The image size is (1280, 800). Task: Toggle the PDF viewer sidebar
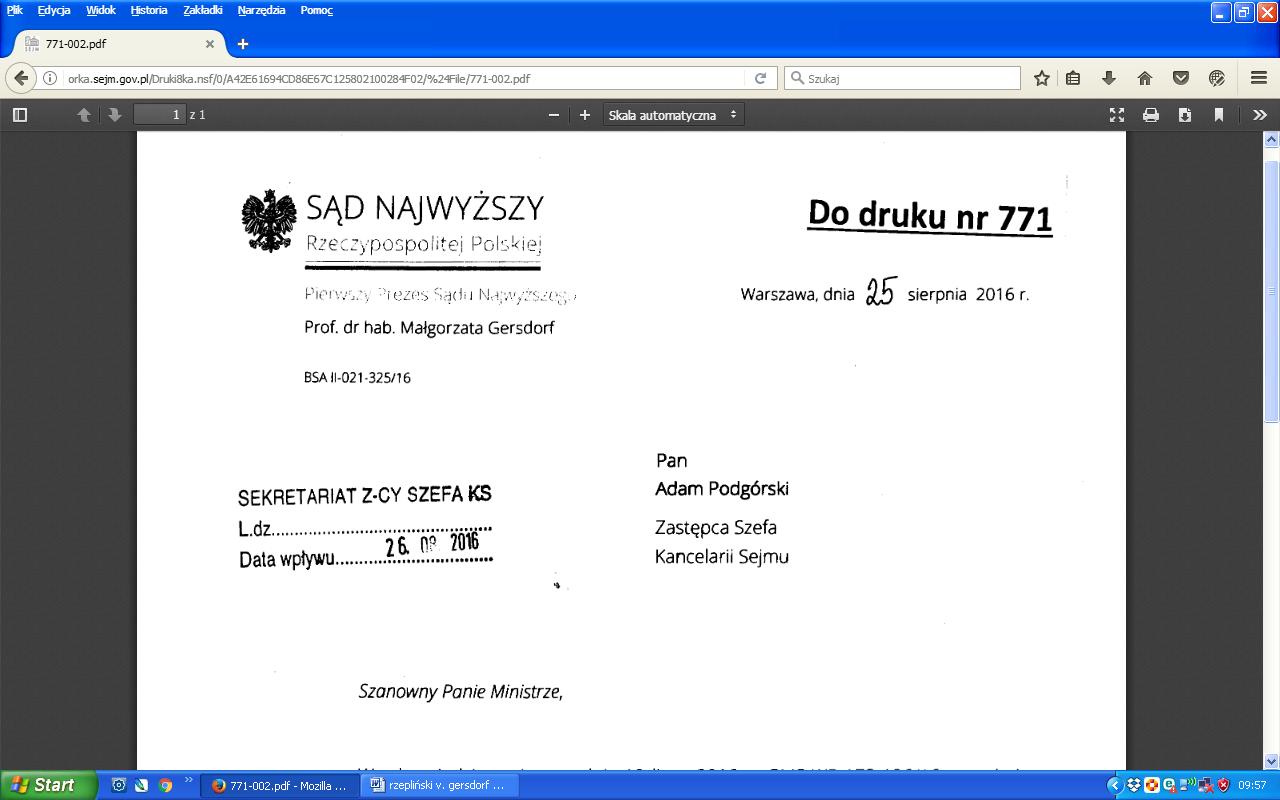tap(20, 115)
